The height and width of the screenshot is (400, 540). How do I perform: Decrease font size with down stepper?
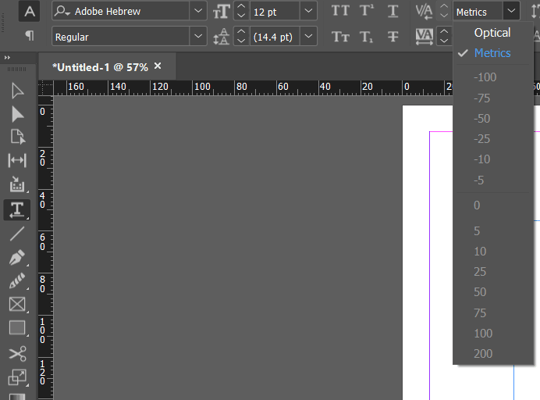coord(241,16)
